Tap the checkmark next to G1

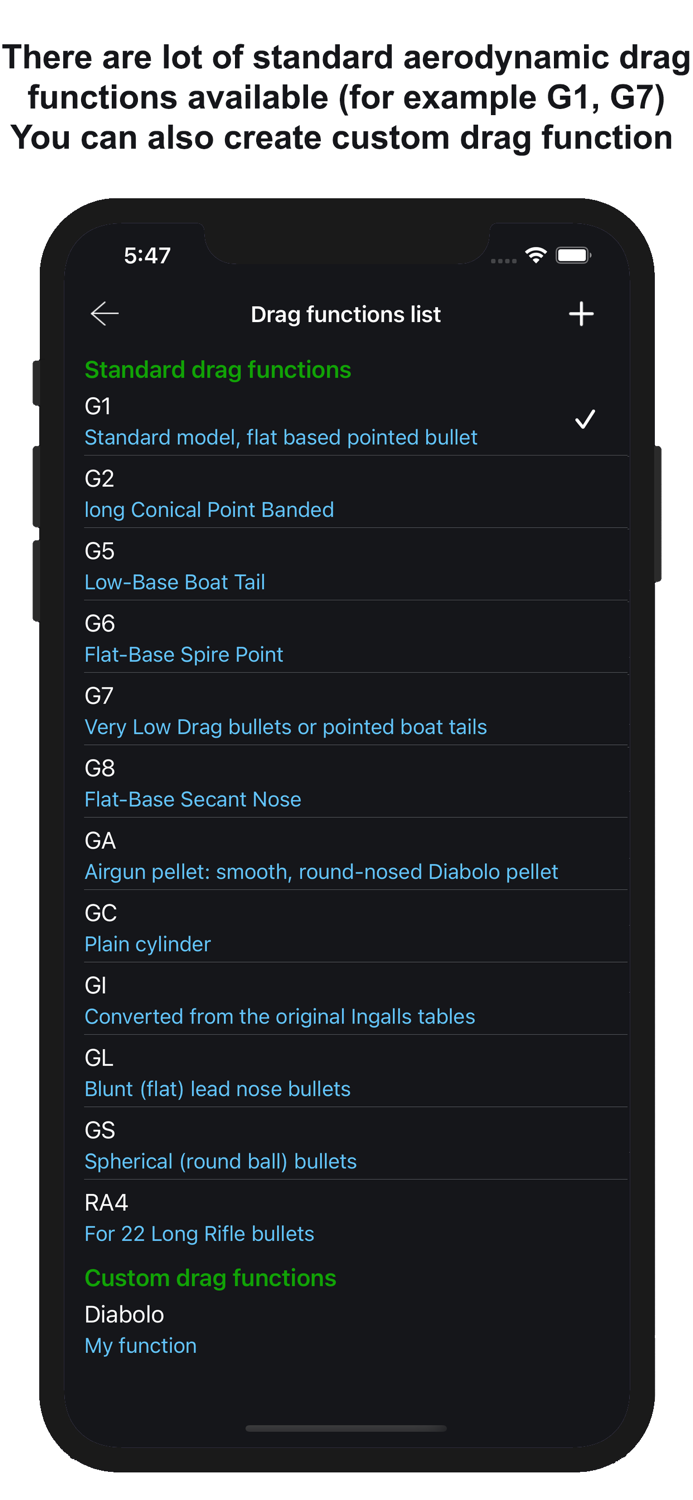pyautogui.click(x=585, y=419)
